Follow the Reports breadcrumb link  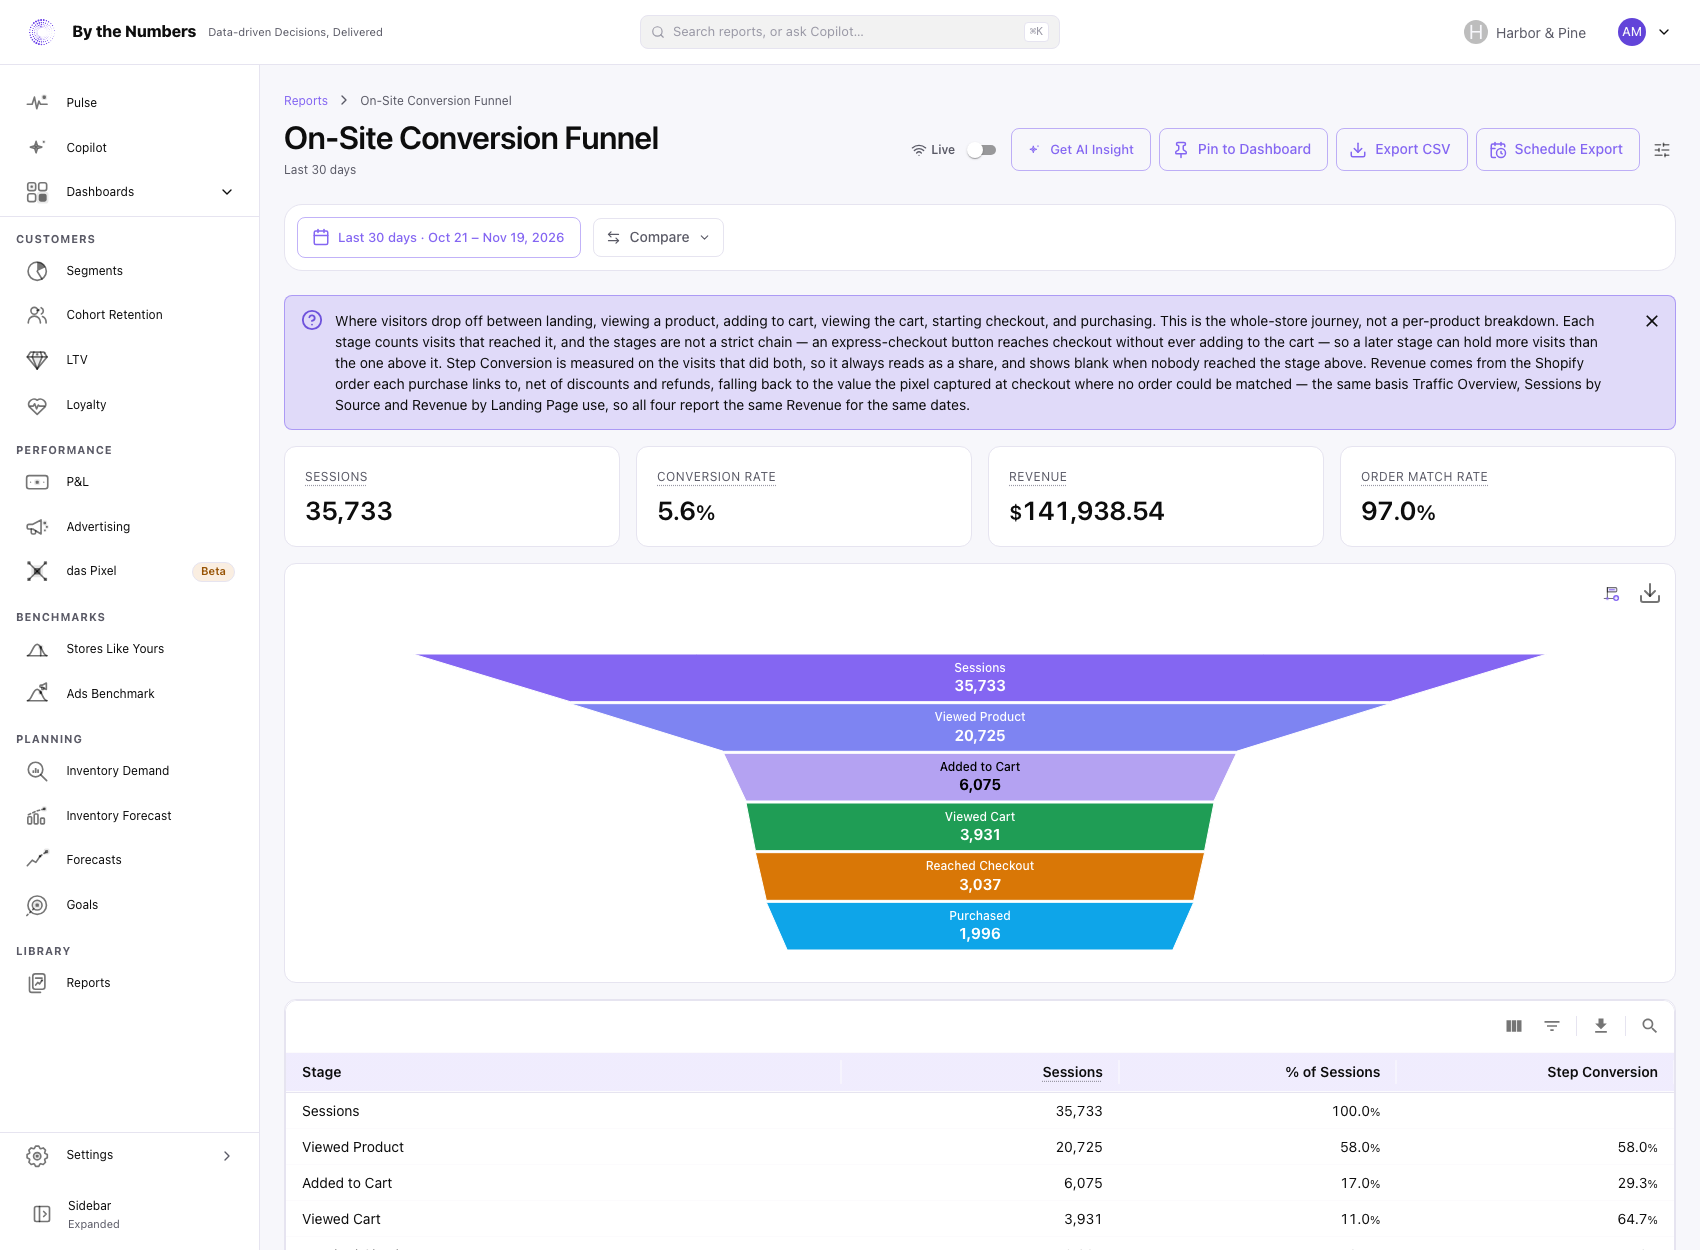pyautogui.click(x=306, y=101)
